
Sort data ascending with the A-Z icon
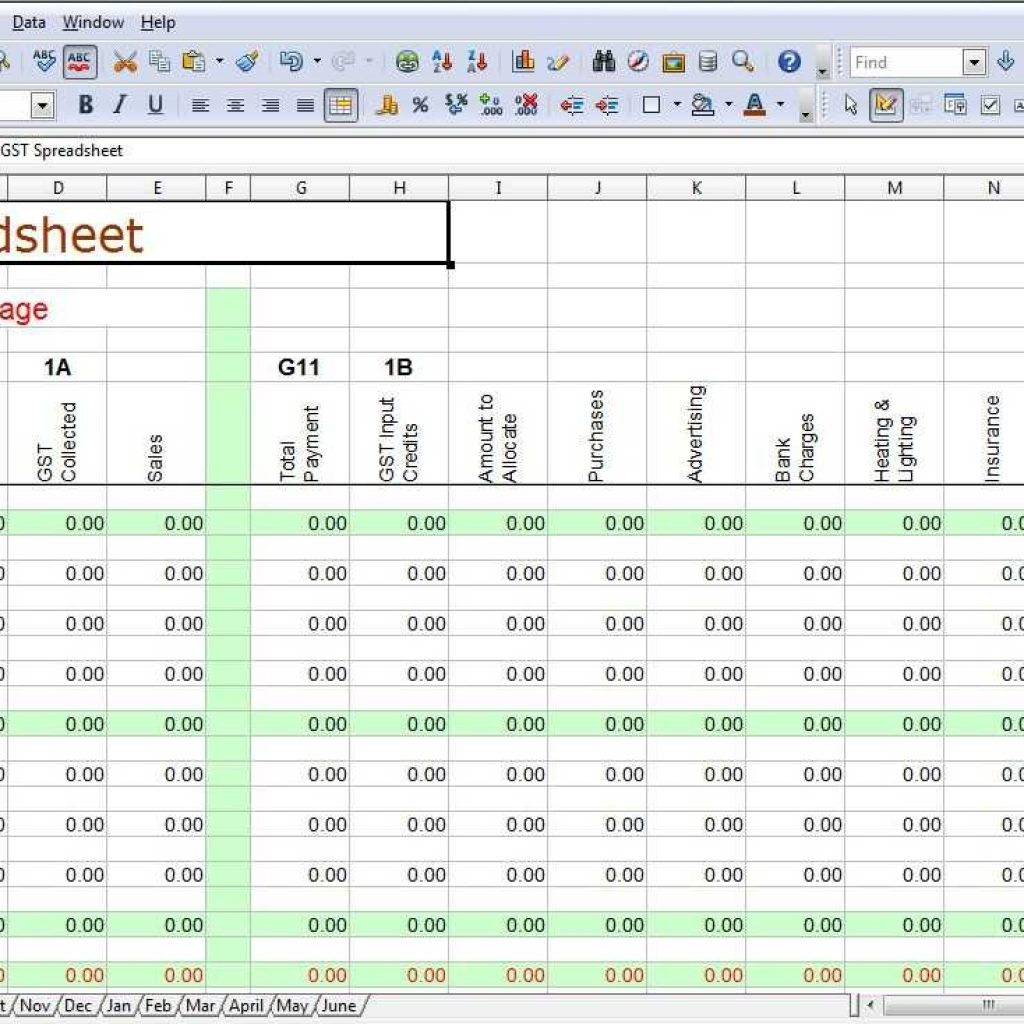[x=440, y=60]
